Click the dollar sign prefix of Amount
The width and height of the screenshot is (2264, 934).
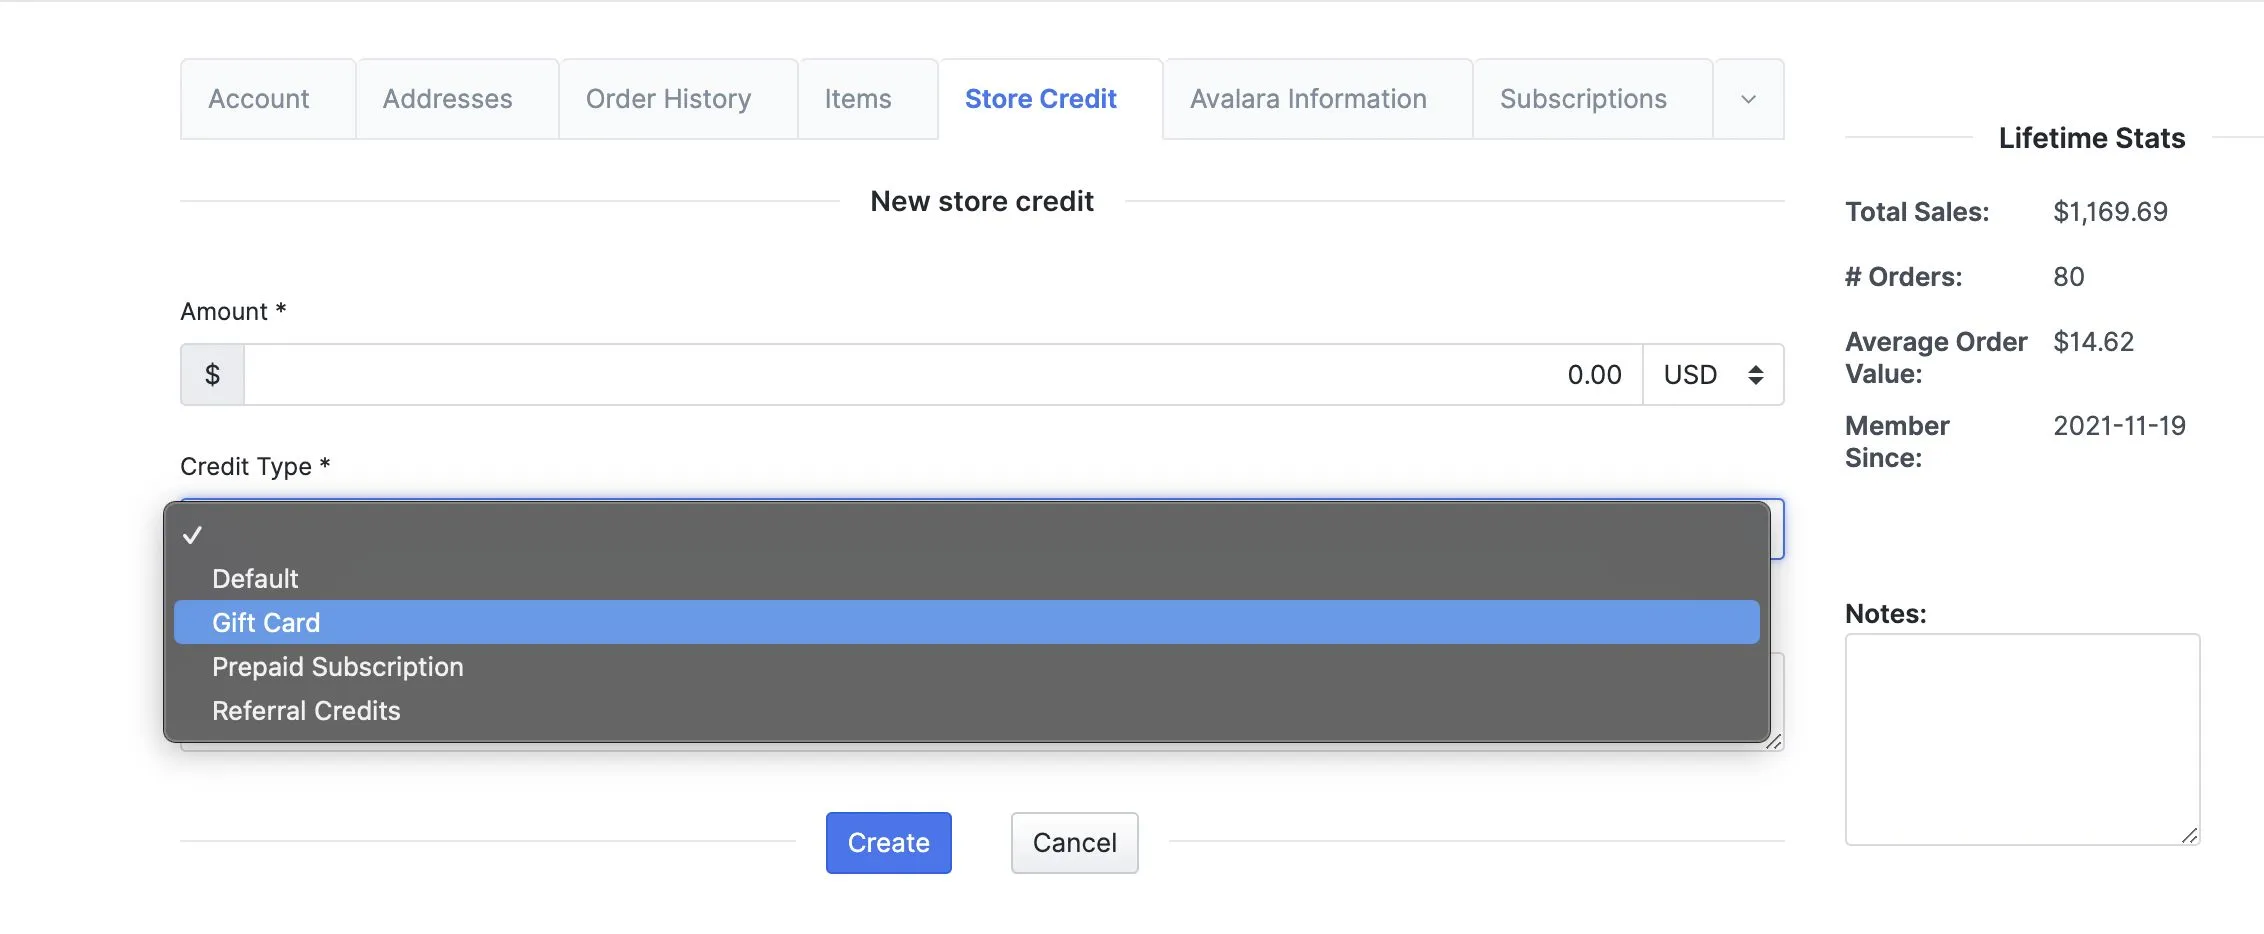[212, 375]
